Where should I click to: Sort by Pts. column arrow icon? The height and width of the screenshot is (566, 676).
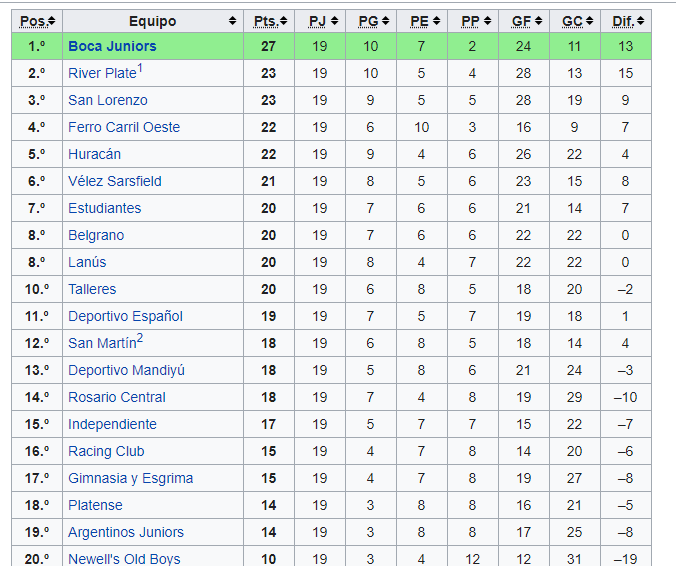(284, 21)
